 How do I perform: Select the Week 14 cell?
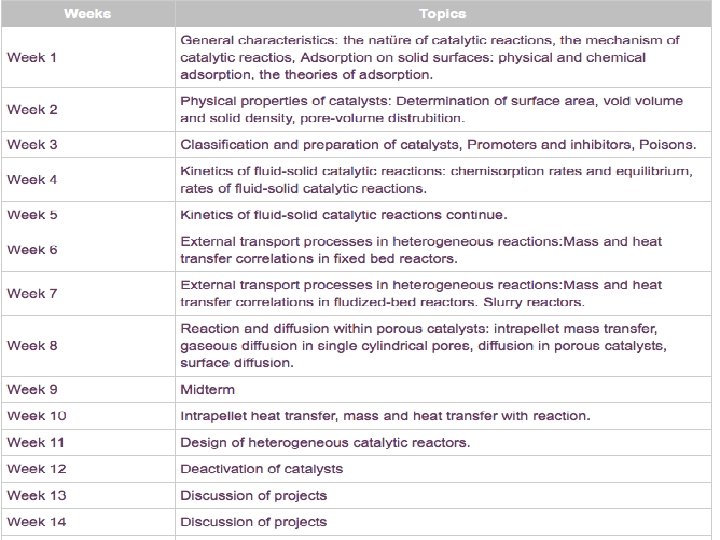click(37, 521)
